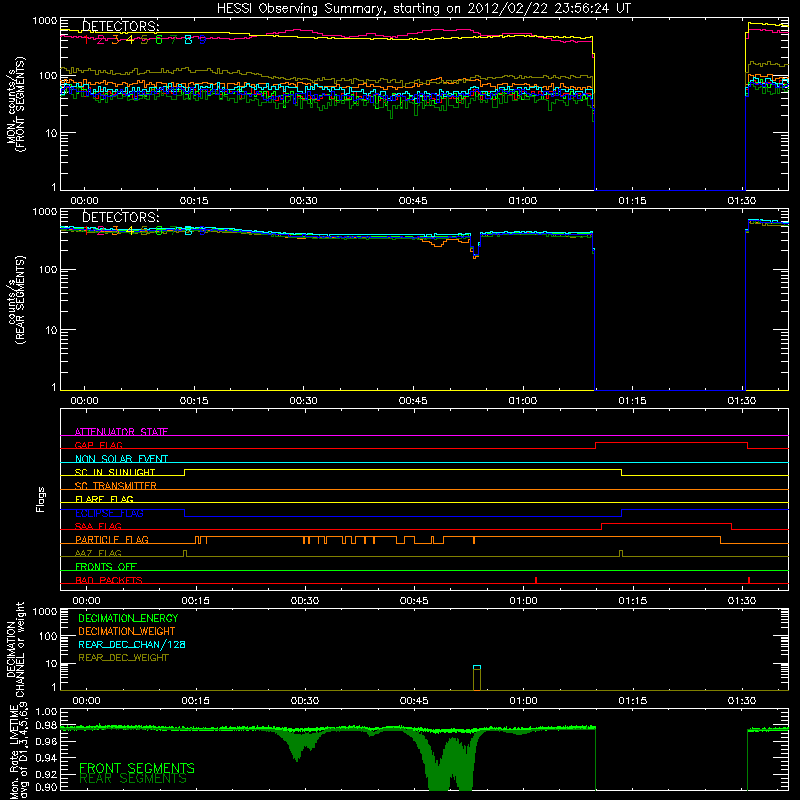Viewport: 800px width, 800px height.
Task: Click the BAD_PACKETS flag label
Action: [108, 580]
